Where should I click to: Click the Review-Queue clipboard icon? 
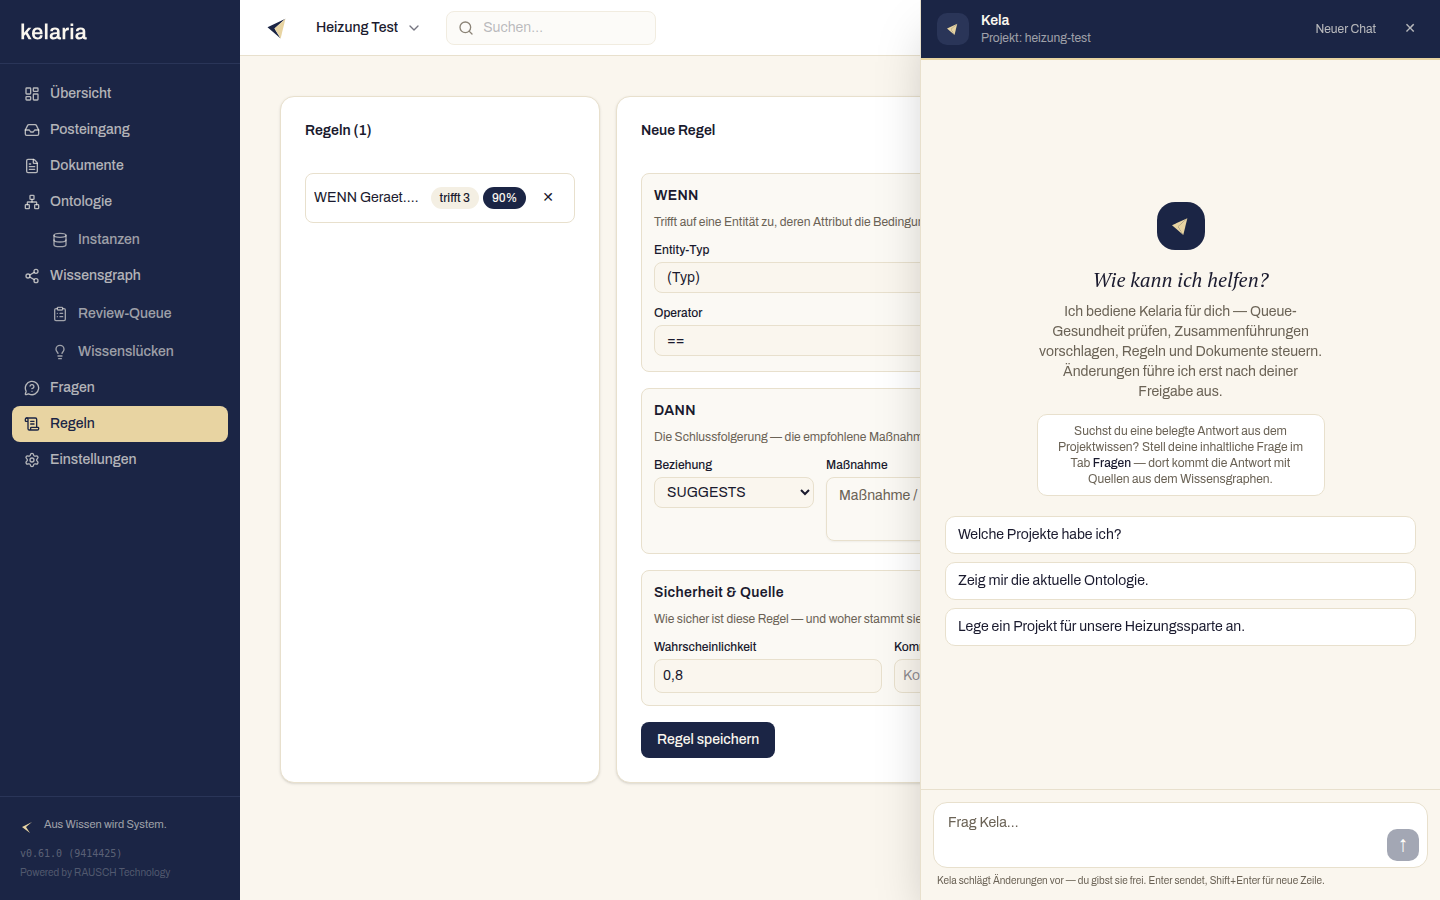pyautogui.click(x=60, y=314)
